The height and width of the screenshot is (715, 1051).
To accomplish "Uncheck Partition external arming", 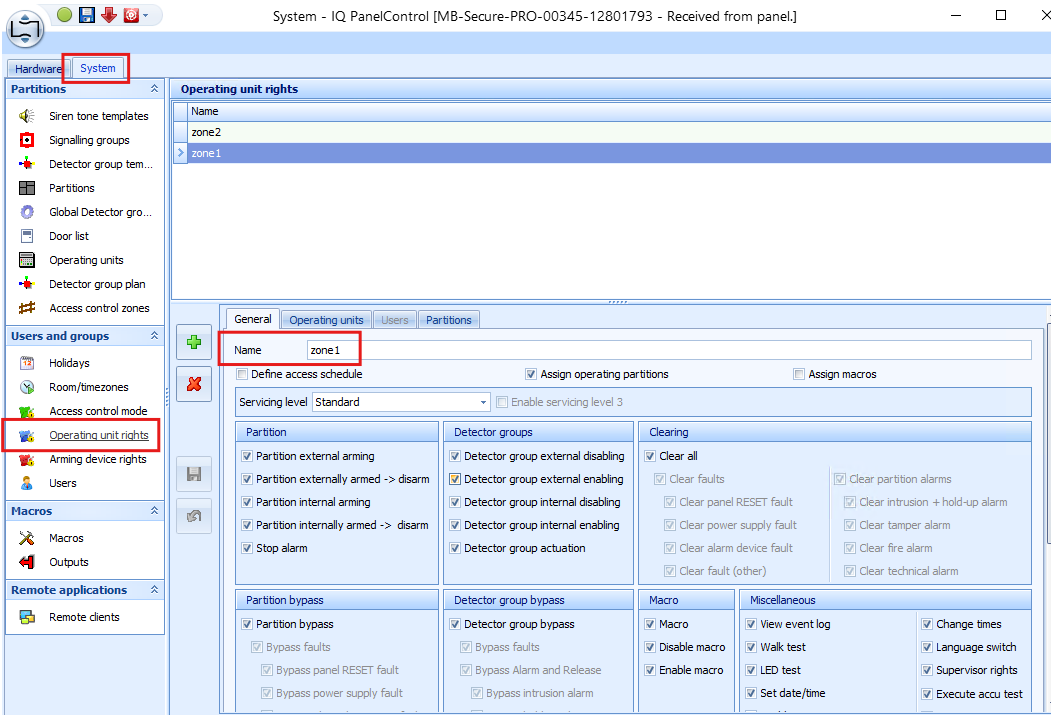I will pyautogui.click(x=247, y=456).
